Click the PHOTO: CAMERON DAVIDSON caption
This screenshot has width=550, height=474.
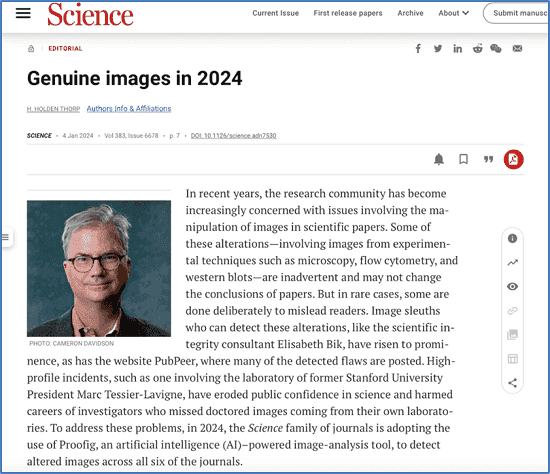[x=72, y=343]
